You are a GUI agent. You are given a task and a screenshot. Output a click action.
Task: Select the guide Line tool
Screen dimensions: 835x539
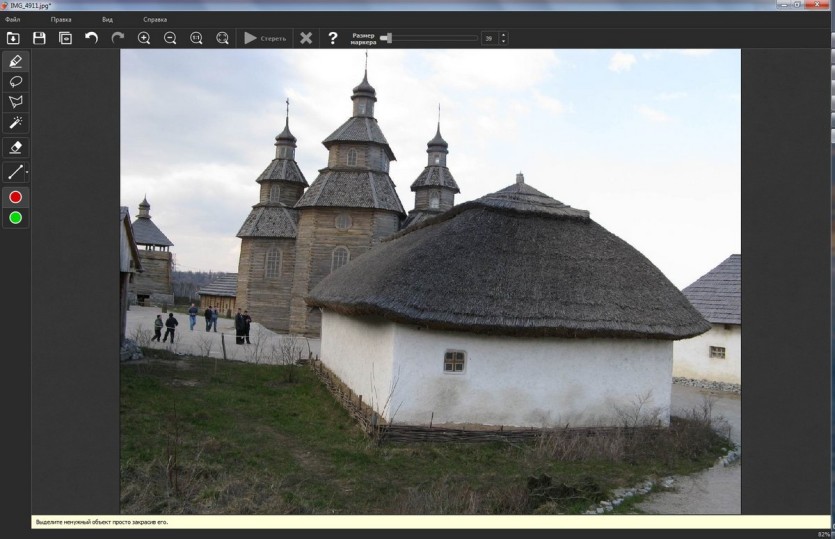(x=14, y=172)
